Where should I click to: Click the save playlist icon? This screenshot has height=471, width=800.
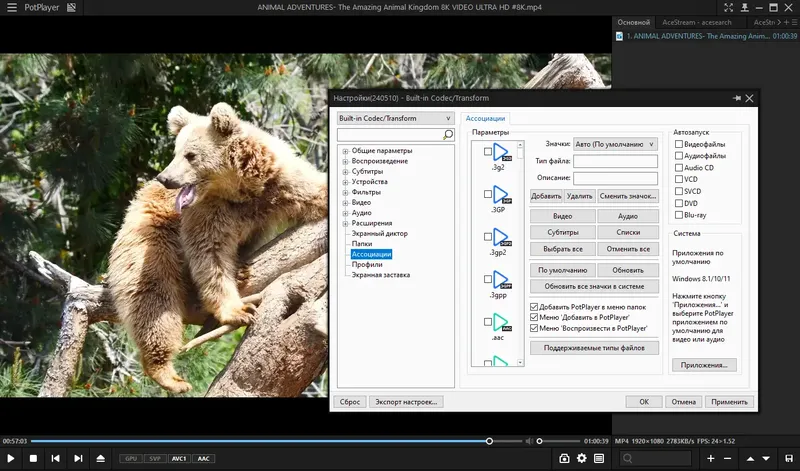tap(790, 458)
